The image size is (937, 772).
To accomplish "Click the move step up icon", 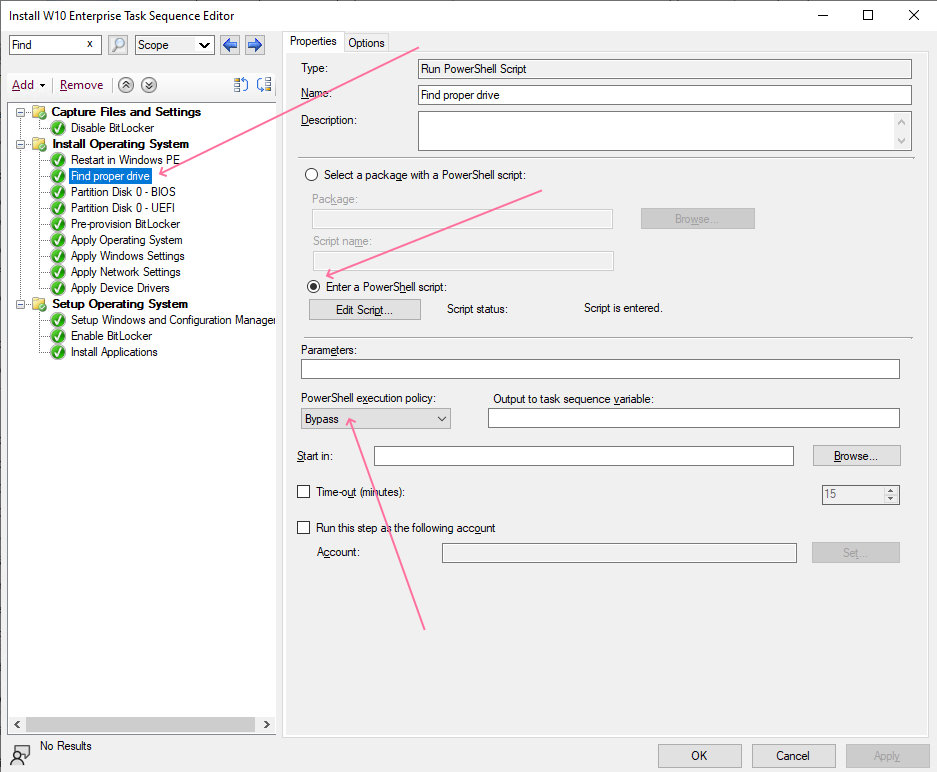I will click(240, 85).
